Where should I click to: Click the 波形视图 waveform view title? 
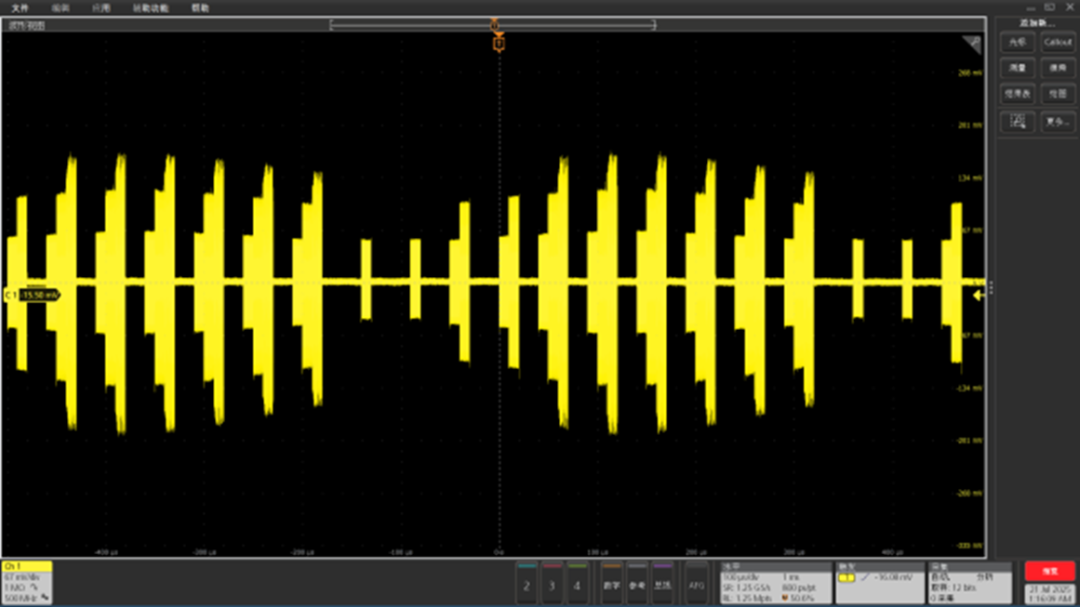pyautogui.click(x=27, y=25)
